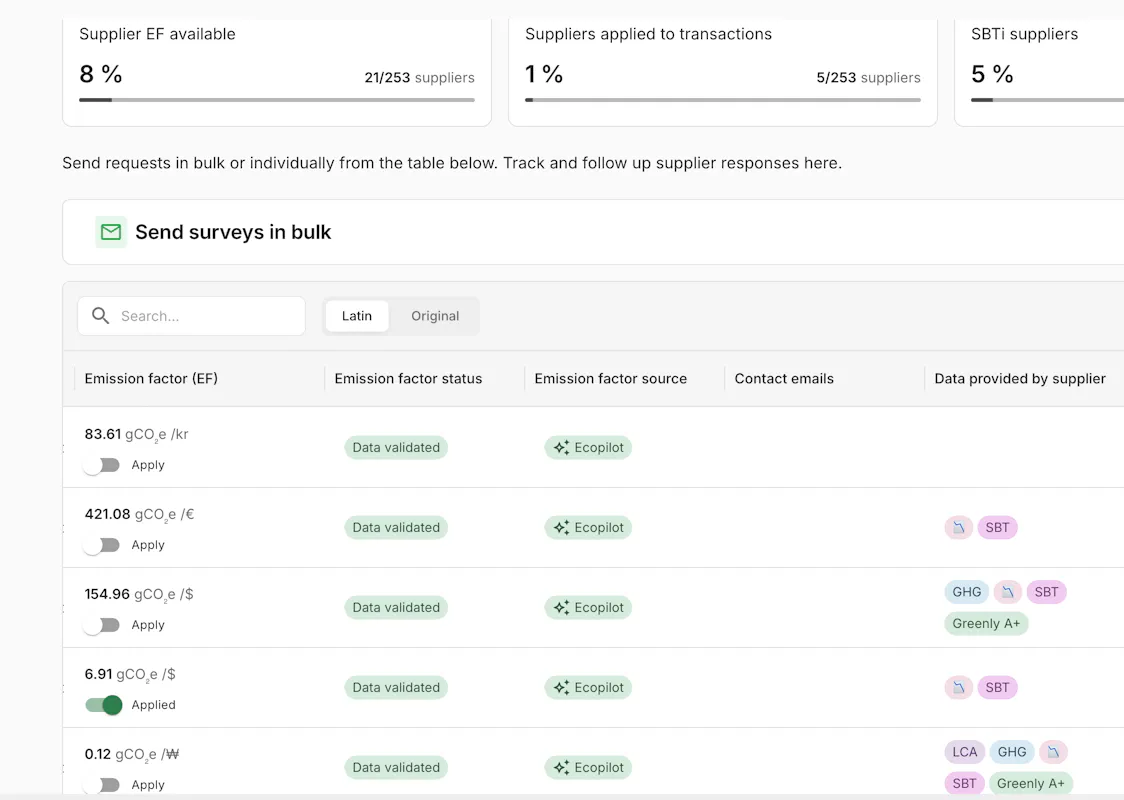The image size is (1124, 800).
Task: Click the GHG badge in the 154.96 row
Action: tap(966, 592)
